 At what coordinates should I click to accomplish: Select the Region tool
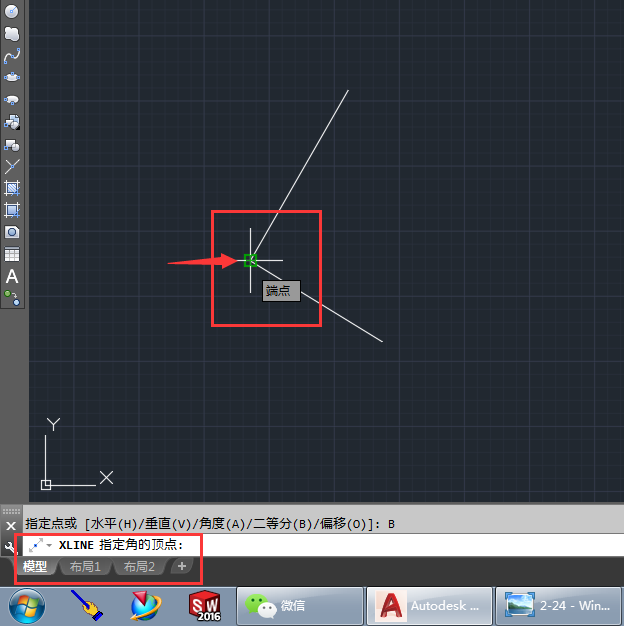(x=12, y=232)
